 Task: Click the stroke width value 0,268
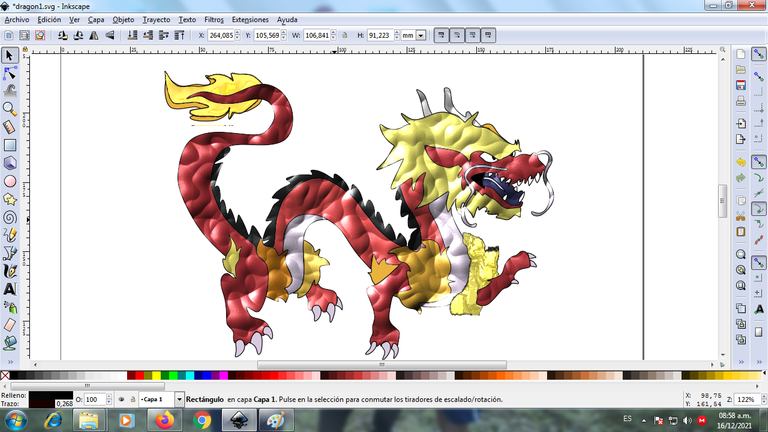[64, 404]
